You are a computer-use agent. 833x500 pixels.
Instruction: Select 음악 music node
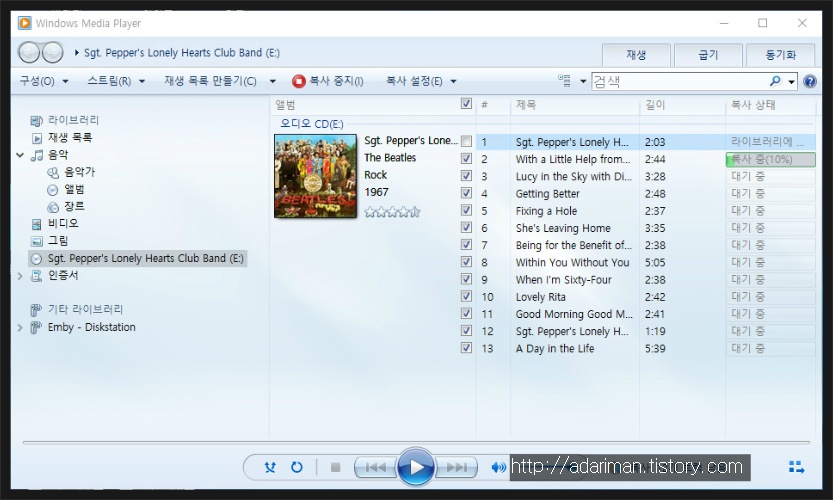pos(57,155)
